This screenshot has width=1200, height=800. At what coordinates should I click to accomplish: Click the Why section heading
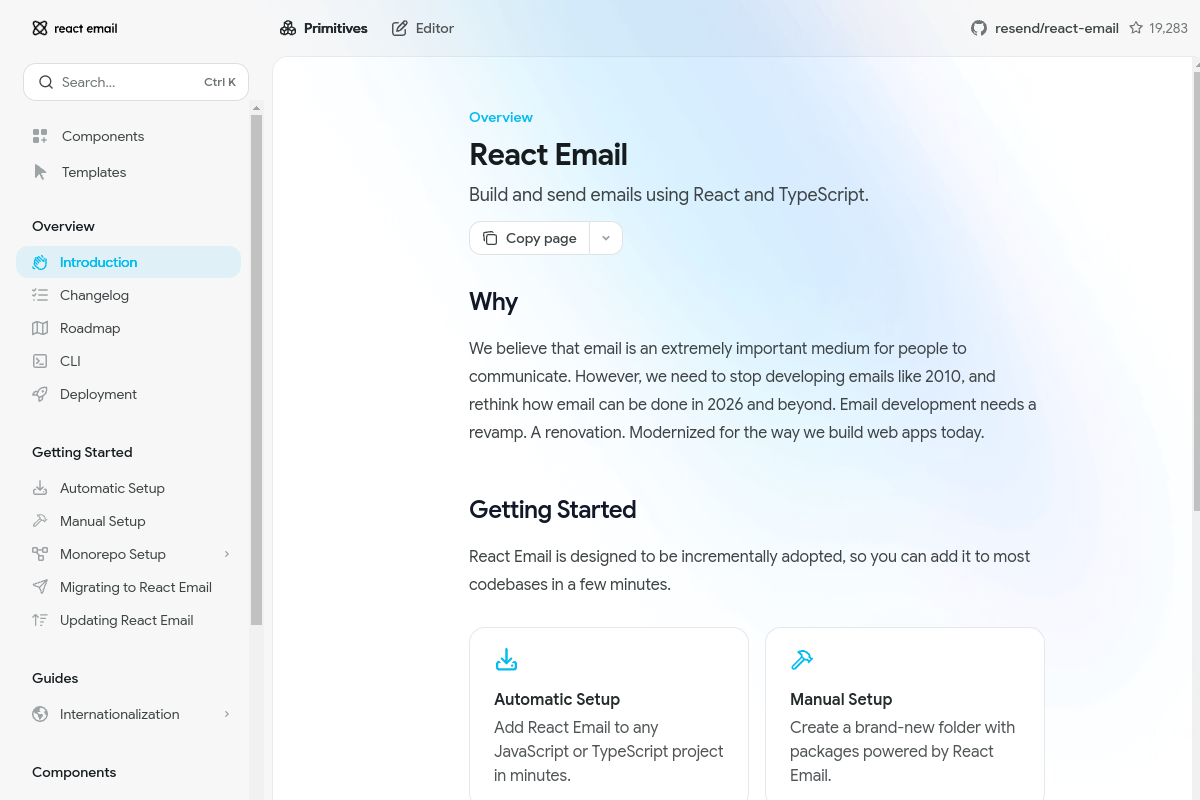(x=494, y=302)
